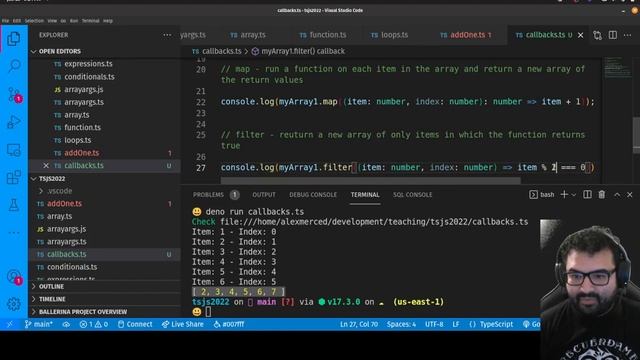Create a new terminal with plus icon
The image size is (640, 360).
(x=564, y=195)
